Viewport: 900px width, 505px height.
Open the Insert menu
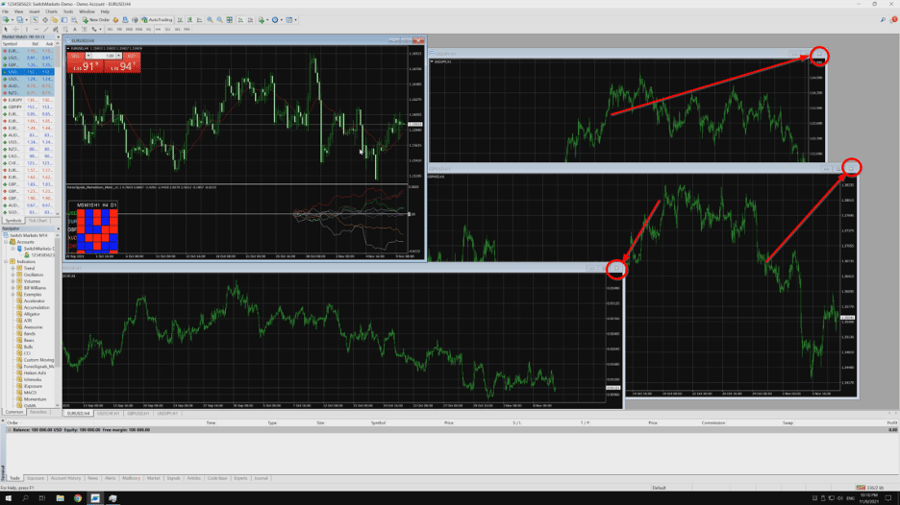tap(34, 11)
